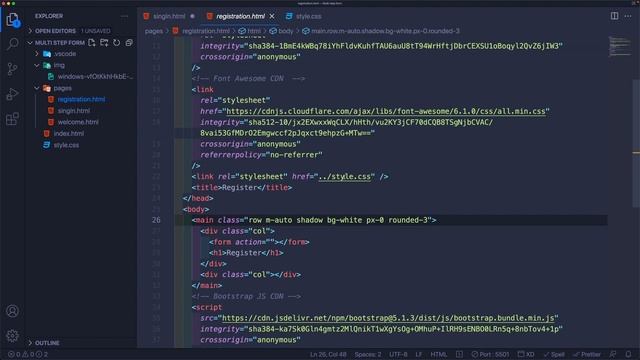Click line number 26 in gutter

[156, 220]
